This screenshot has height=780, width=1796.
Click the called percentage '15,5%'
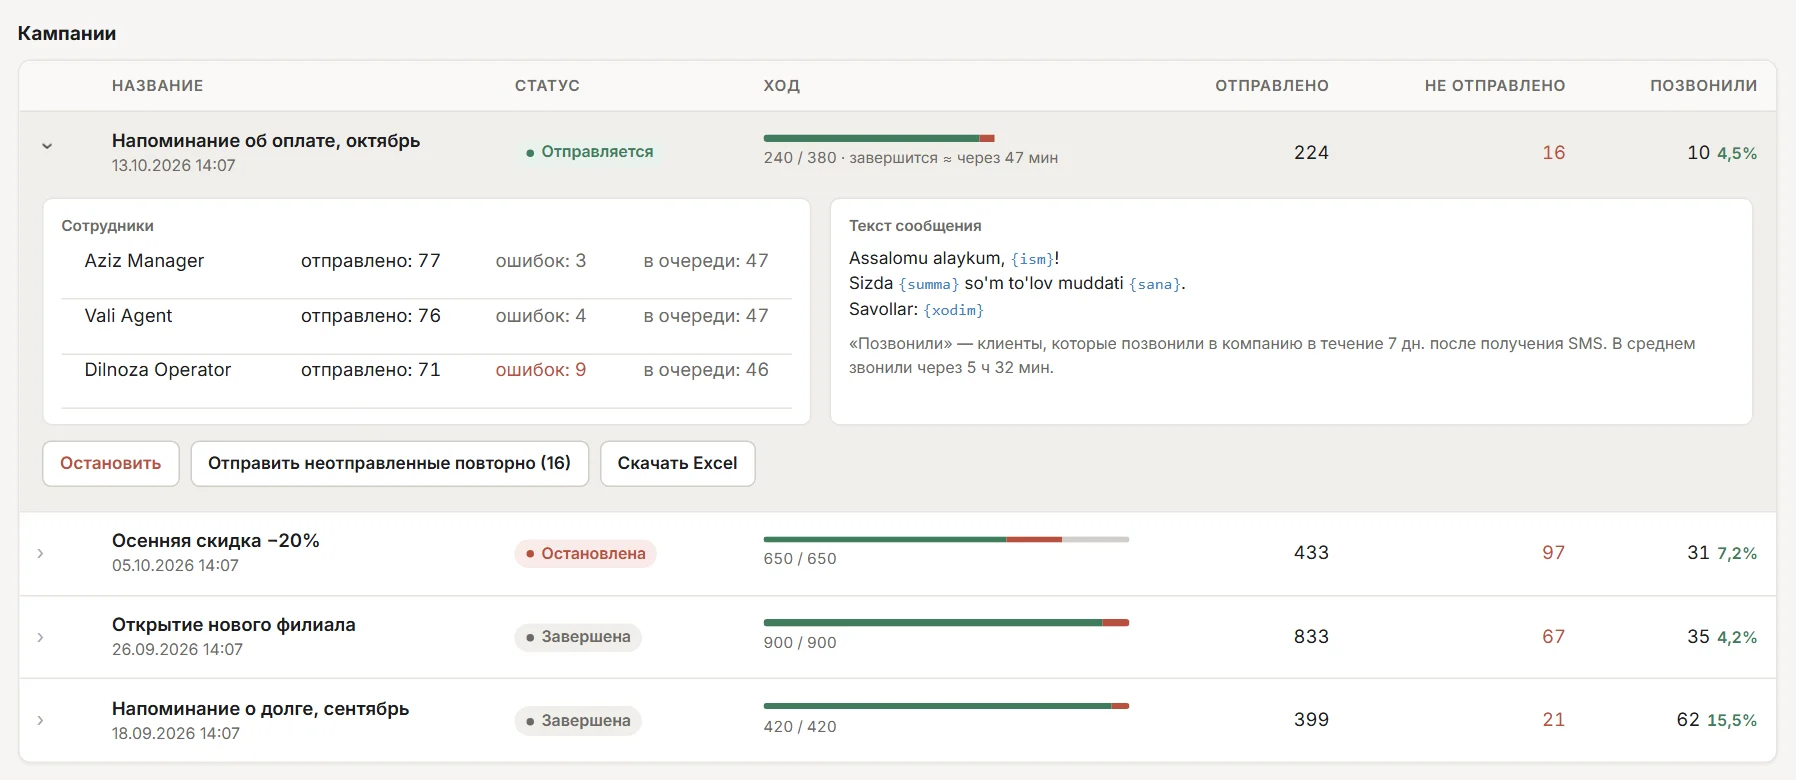tap(1732, 721)
